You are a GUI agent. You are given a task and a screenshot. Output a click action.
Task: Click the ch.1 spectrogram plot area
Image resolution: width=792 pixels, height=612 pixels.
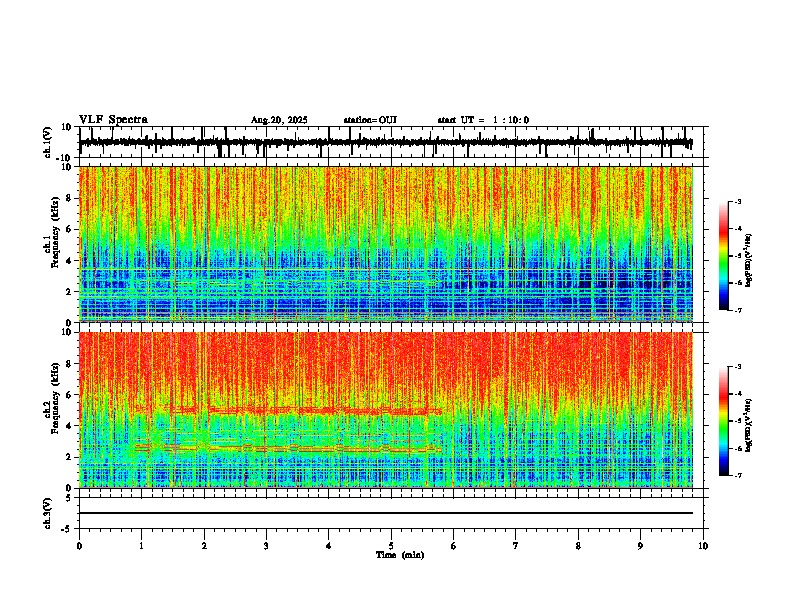click(x=385, y=244)
